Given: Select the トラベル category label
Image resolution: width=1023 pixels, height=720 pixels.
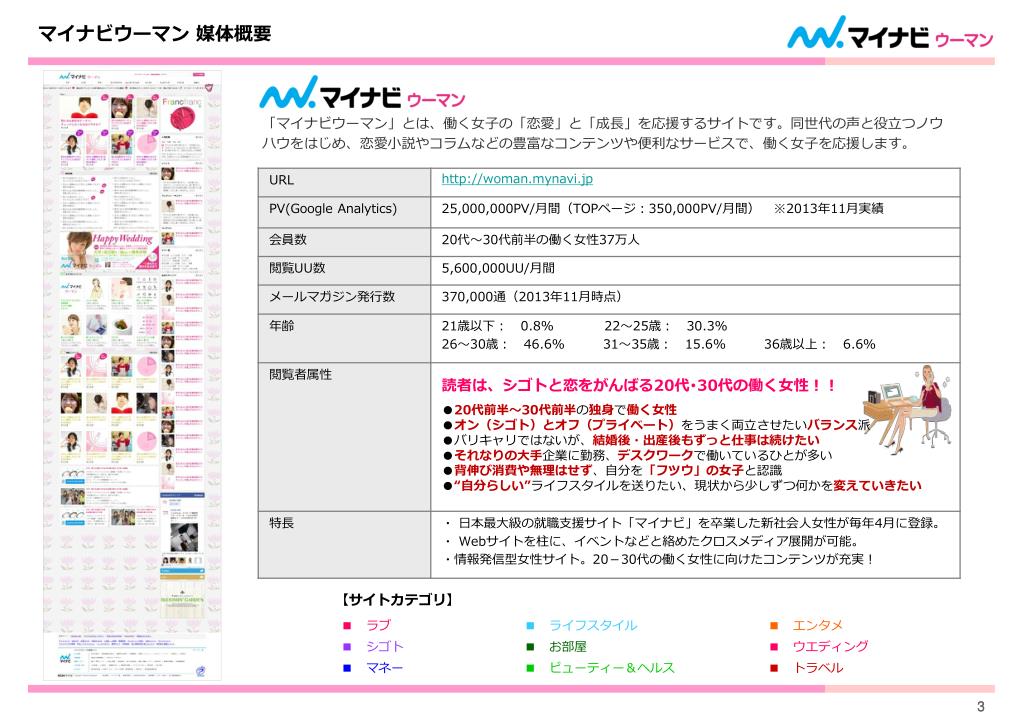Looking at the screenshot, I should 818,667.
